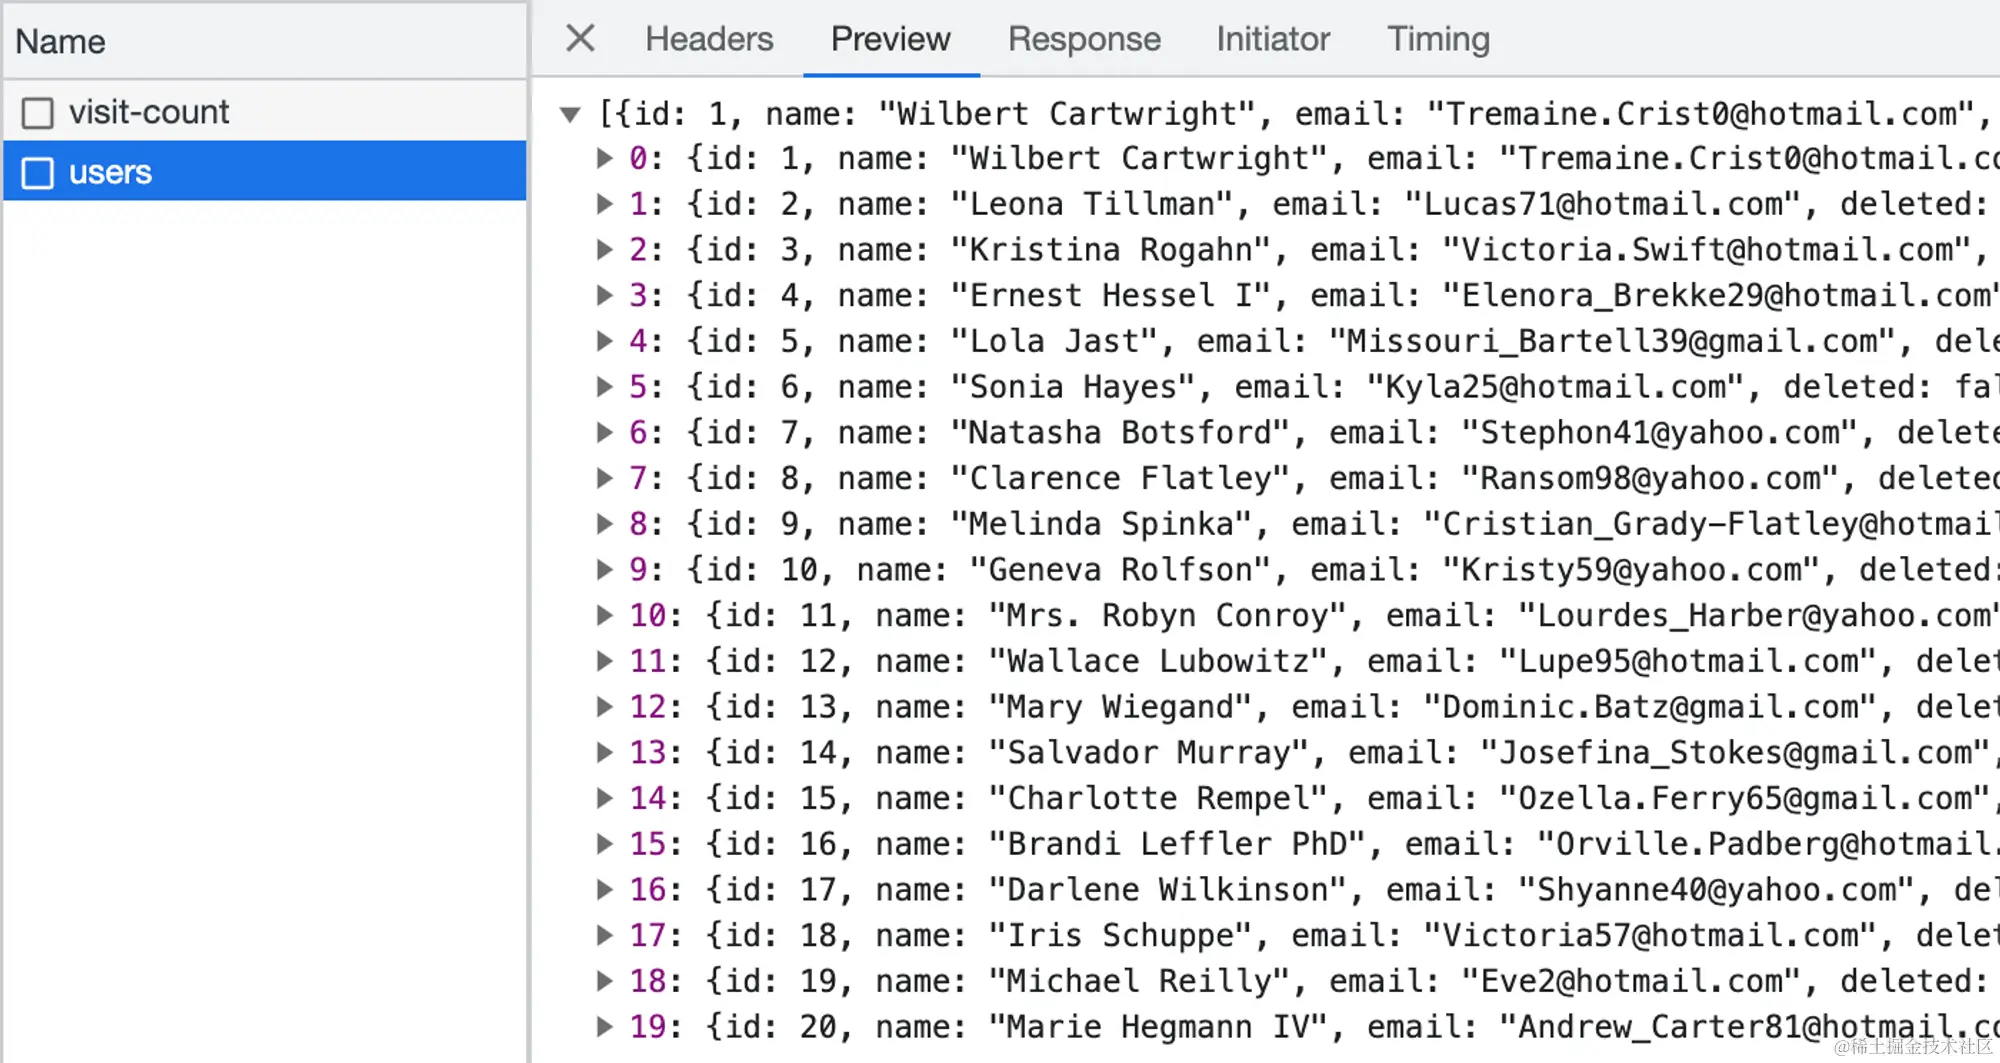
Task: Expand entry 3 Ernest Hessel I
Action: pos(604,295)
